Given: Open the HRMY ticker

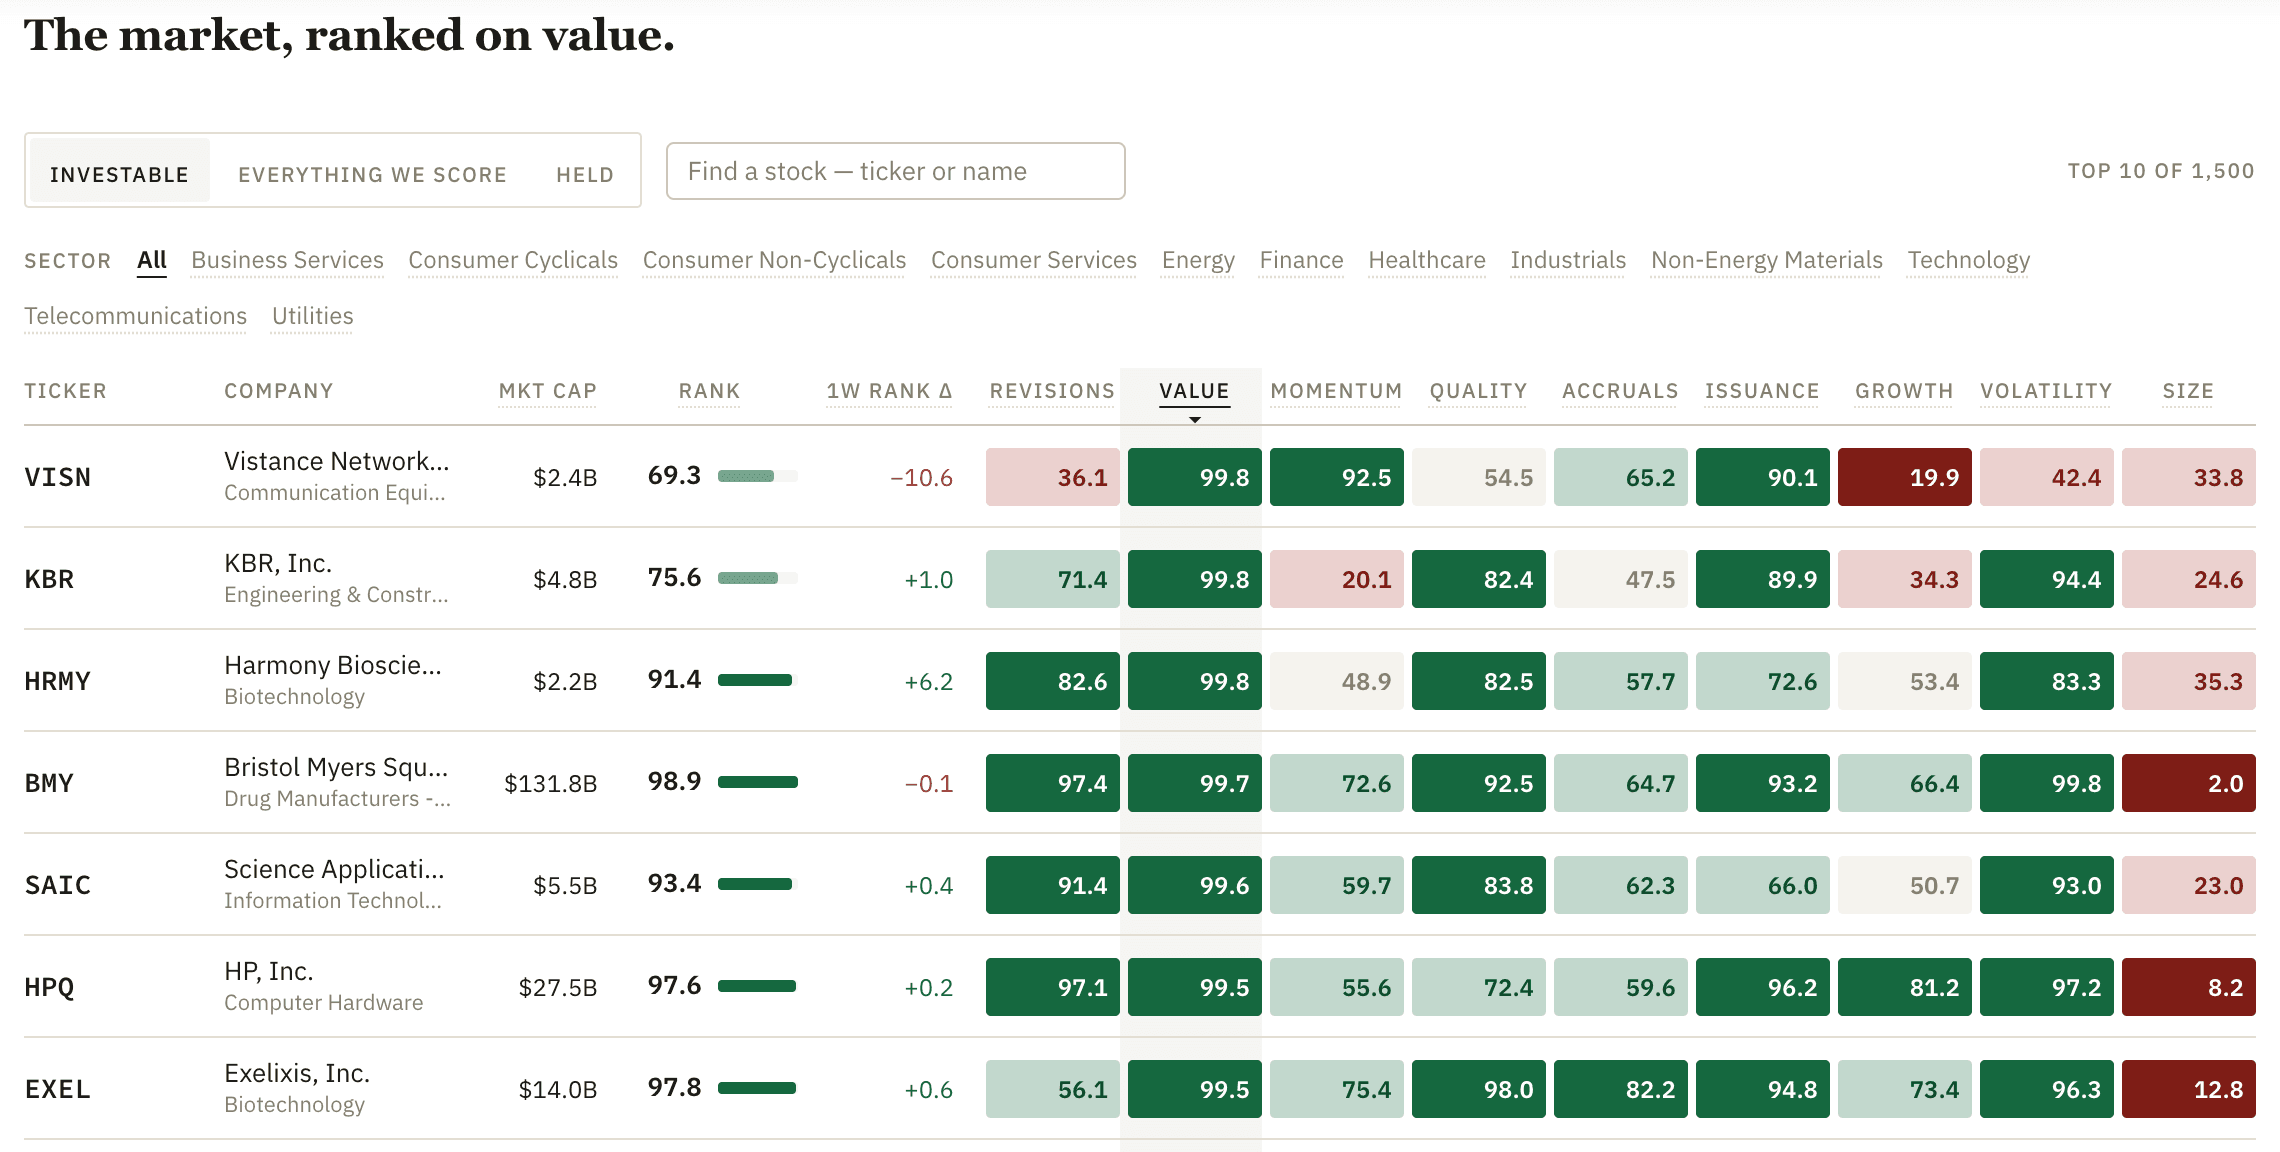Looking at the screenshot, I should click(x=58, y=681).
